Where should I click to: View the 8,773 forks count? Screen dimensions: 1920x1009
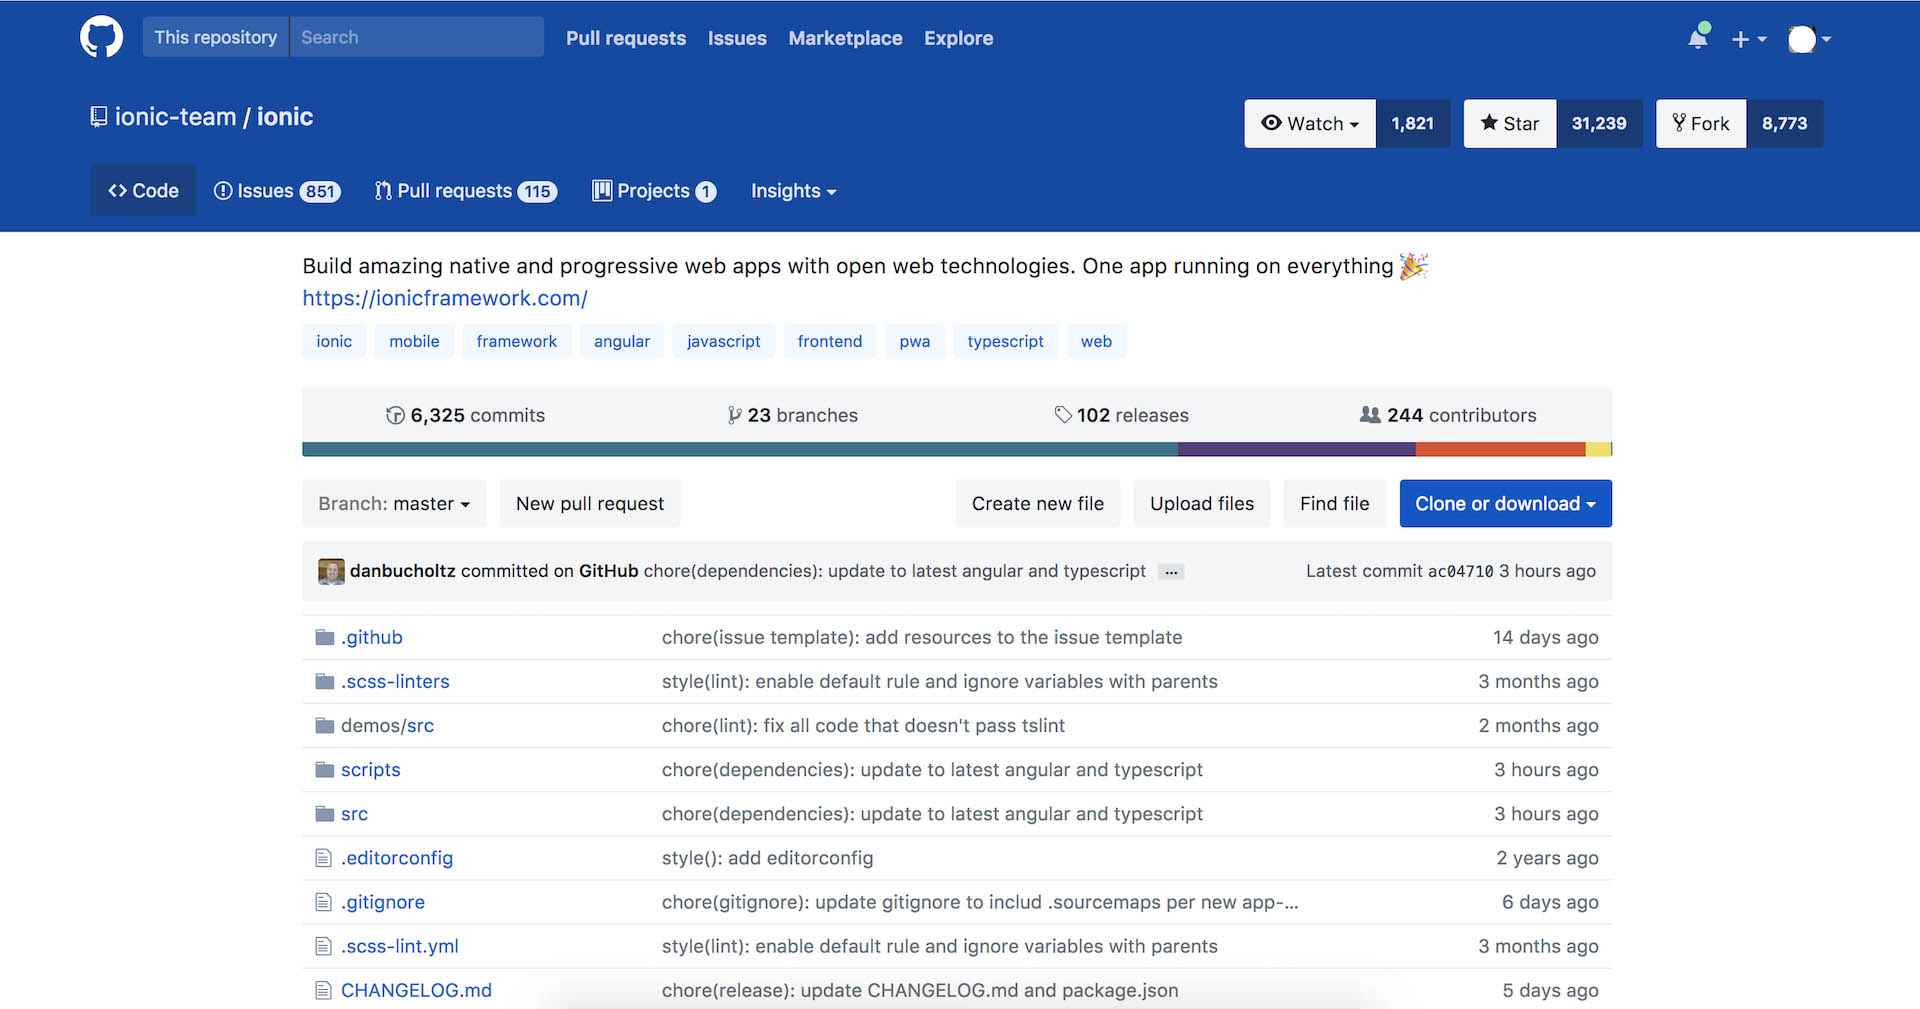click(1784, 123)
